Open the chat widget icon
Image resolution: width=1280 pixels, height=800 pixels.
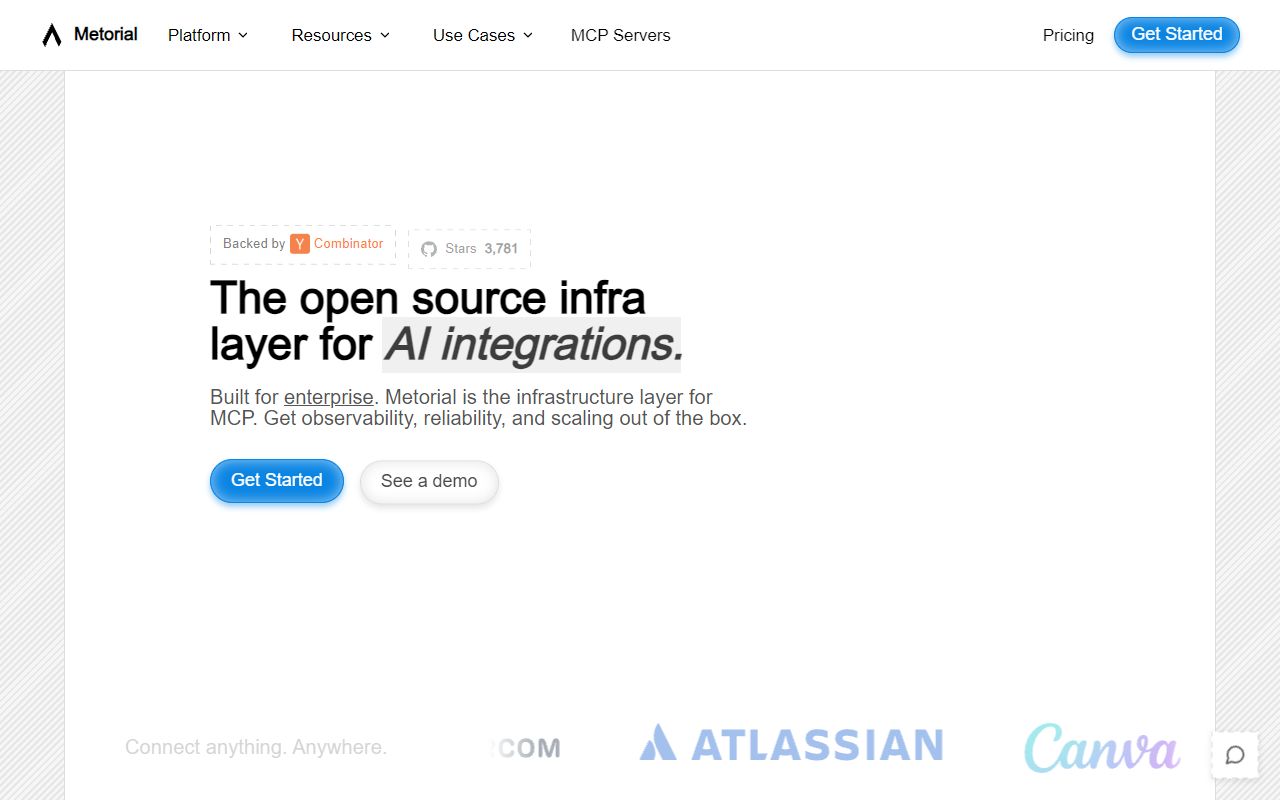[1235, 755]
